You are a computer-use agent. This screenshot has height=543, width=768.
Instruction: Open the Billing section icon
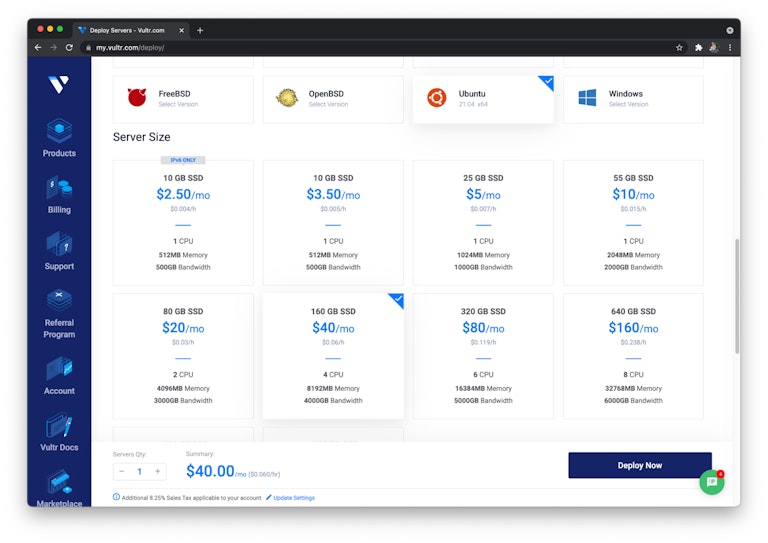pos(59,189)
